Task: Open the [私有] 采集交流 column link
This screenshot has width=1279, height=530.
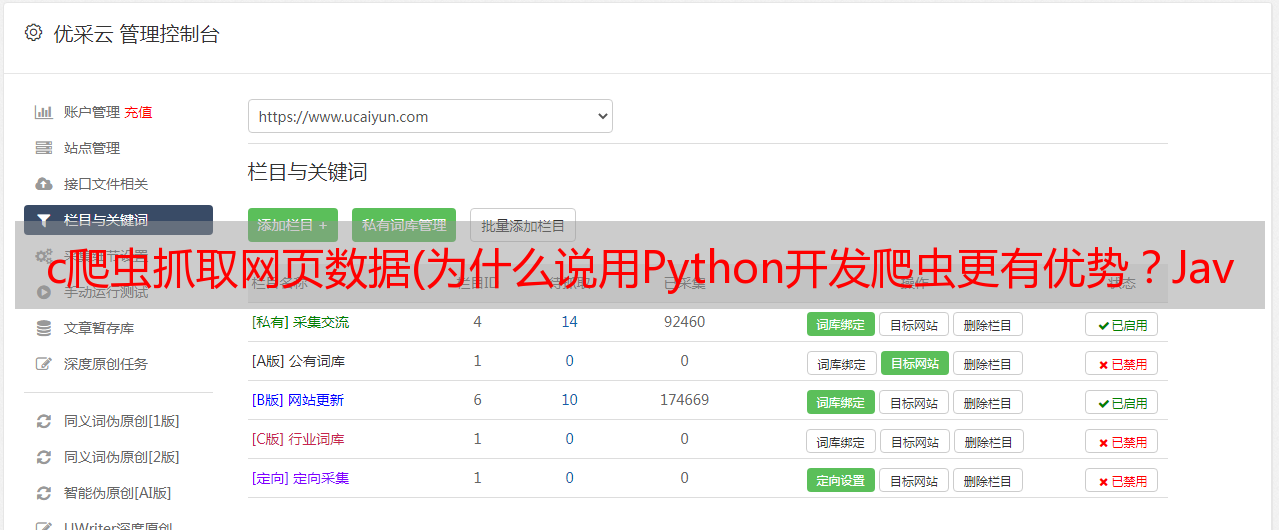Action: tap(301, 322)
